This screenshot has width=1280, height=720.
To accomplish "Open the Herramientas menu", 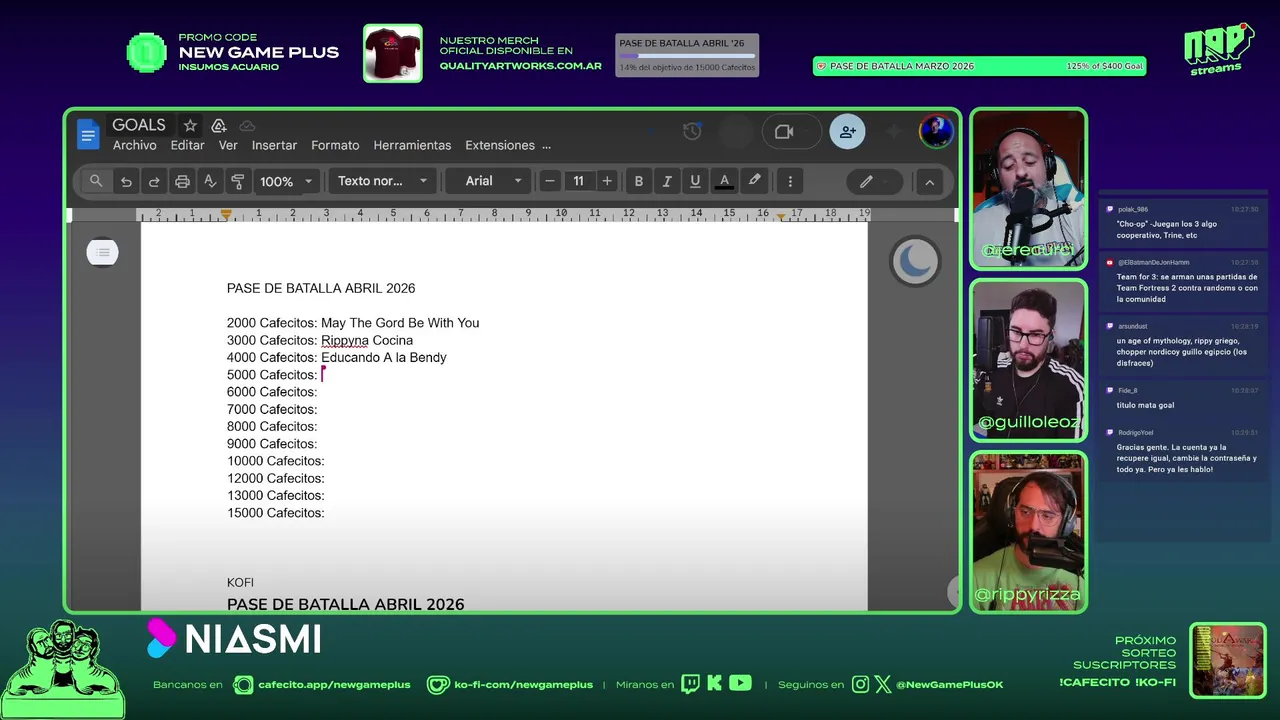I will (x=412, y=145).
